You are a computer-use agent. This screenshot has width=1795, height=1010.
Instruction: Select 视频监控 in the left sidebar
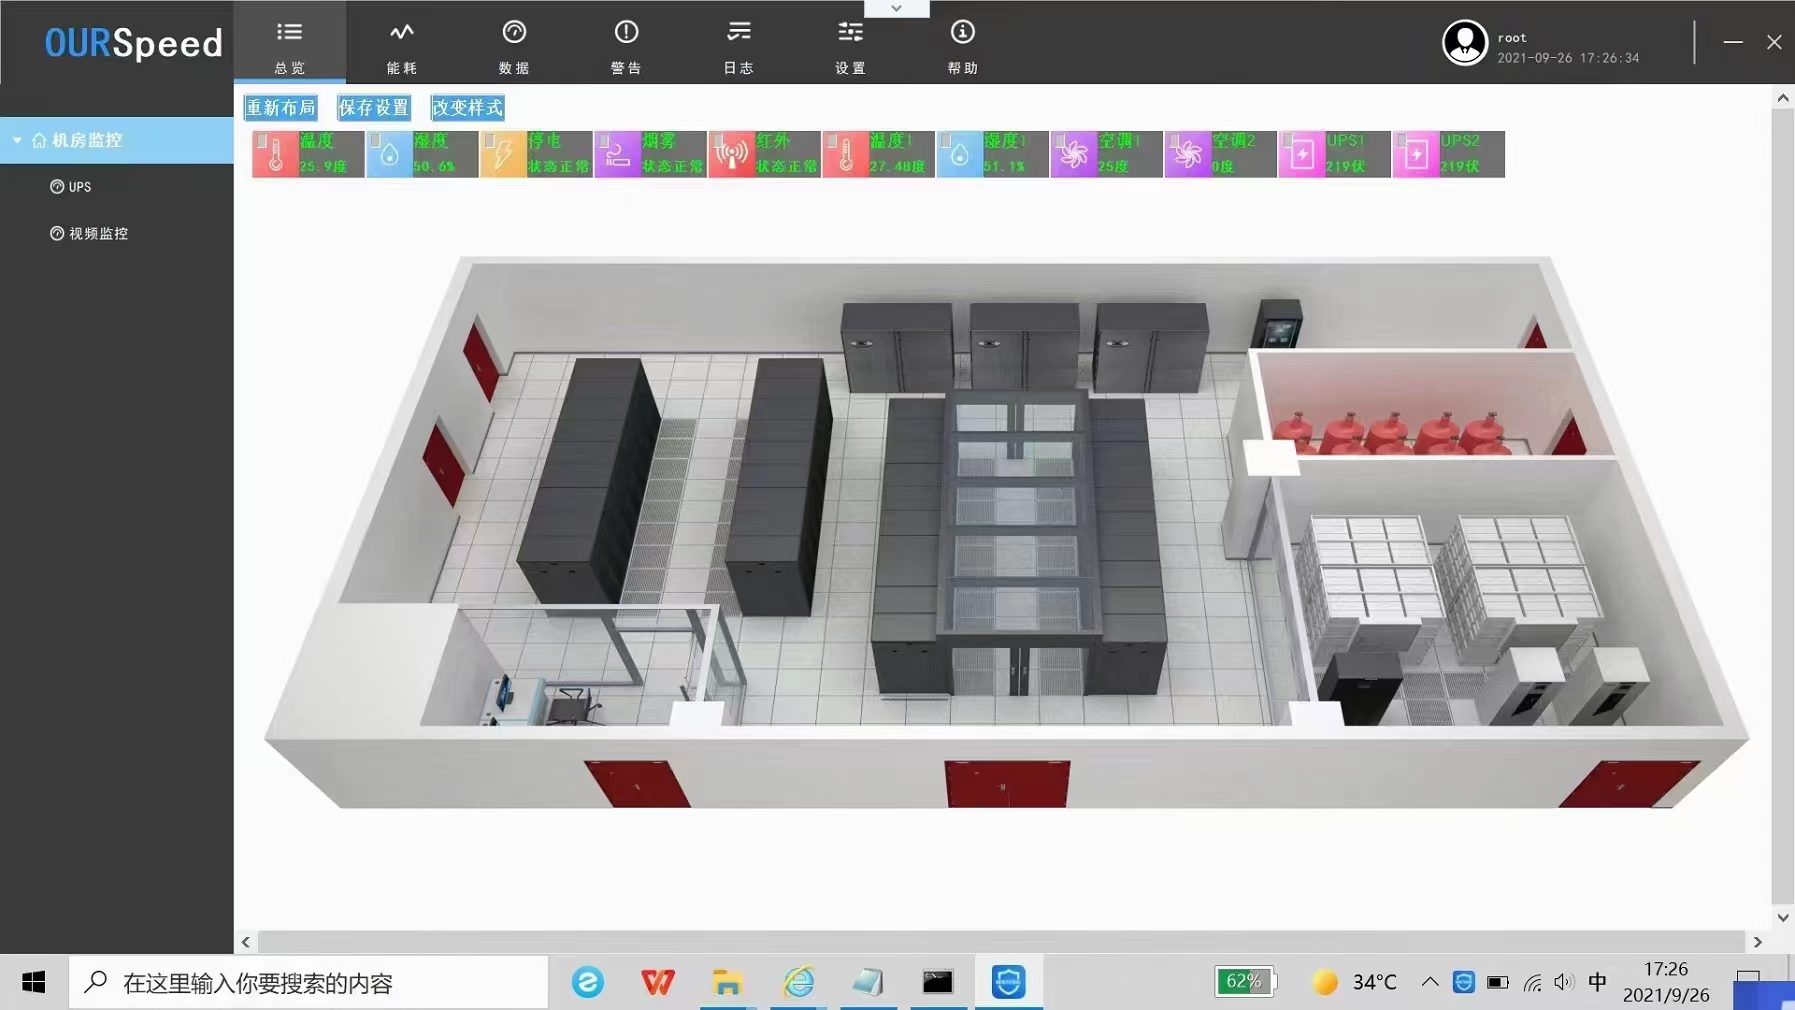point(98,234)
